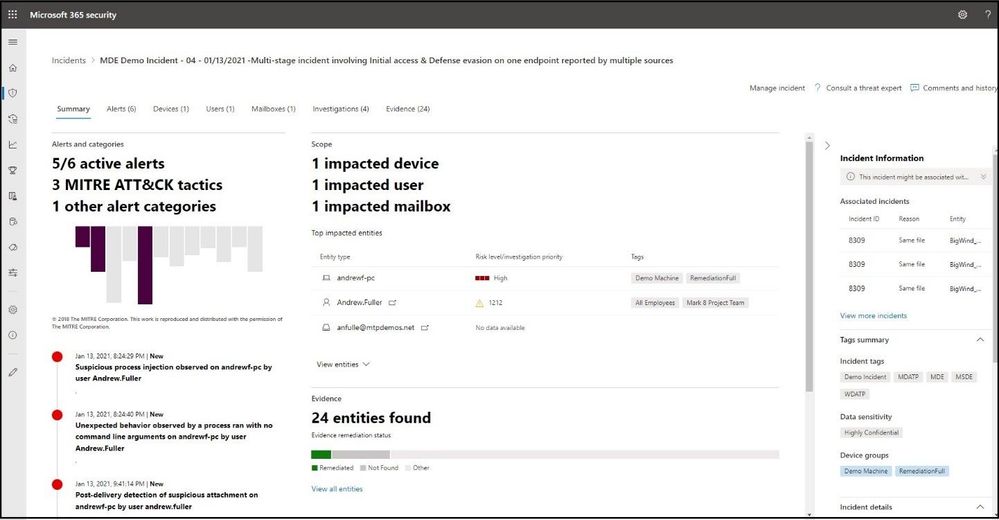This screenshot has height=520, width=999.
Task: Open the sidebar settings gear icon
Action: coord(13,310)
